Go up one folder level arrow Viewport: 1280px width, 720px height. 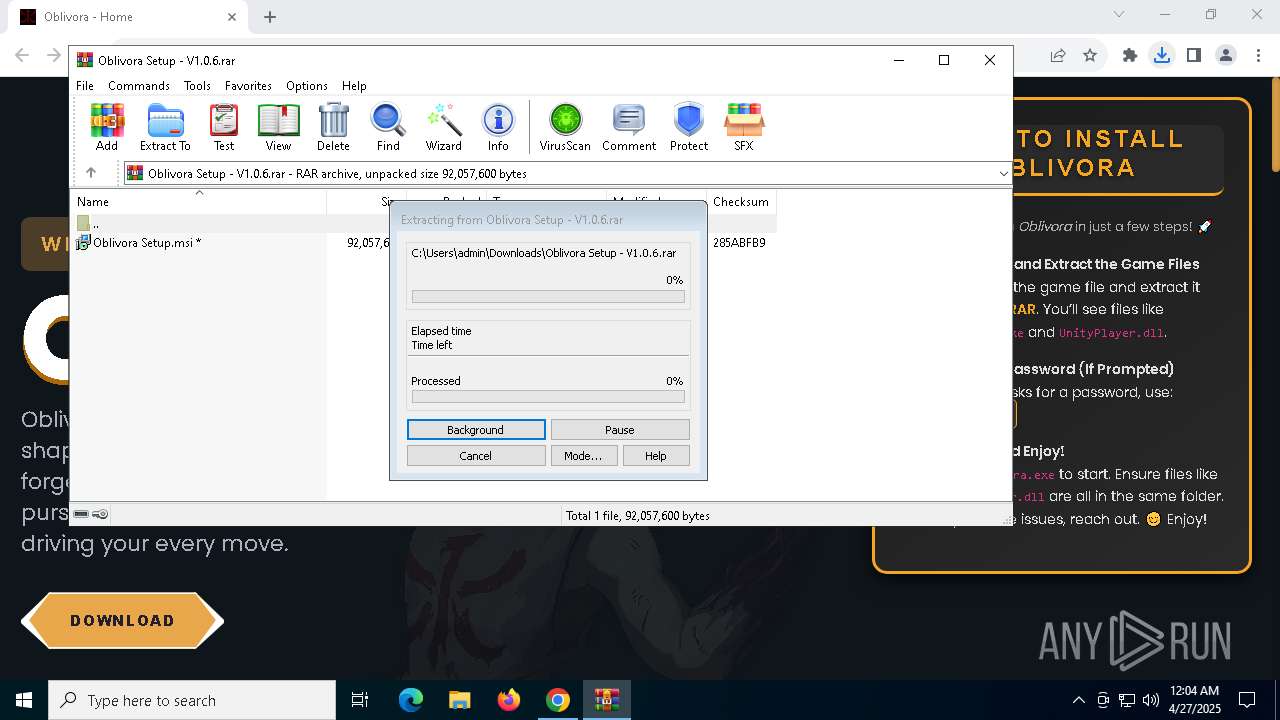click(x=91, y=173)
